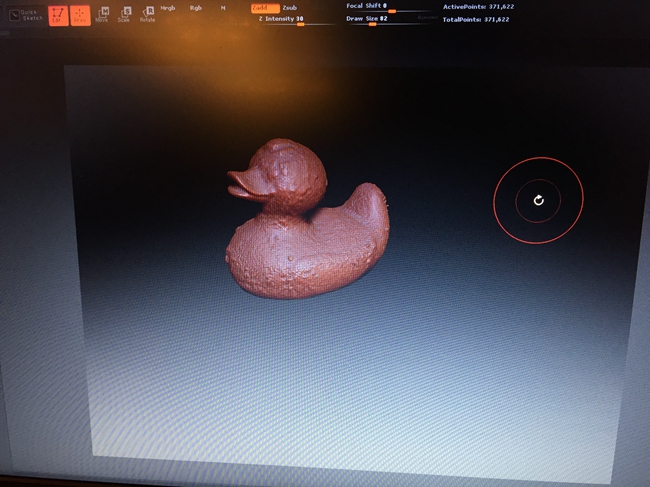The width and height of the screenshot is (650, 487).
Task: Click the TotalPoints count readout
Action: pos(477,19)
